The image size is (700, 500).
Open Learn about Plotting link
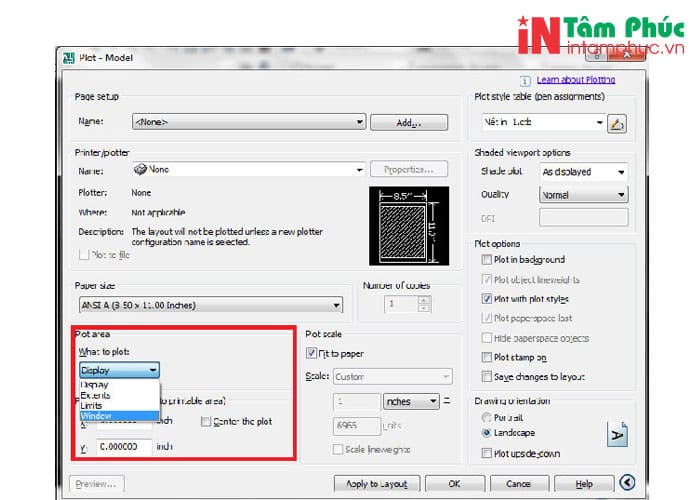576,80
